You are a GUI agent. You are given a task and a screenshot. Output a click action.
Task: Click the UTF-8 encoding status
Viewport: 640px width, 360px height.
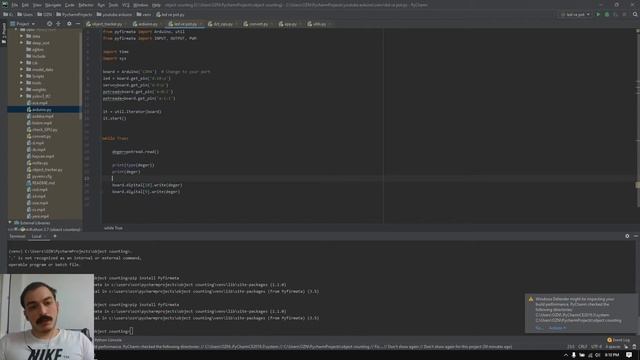coord(596,347)
